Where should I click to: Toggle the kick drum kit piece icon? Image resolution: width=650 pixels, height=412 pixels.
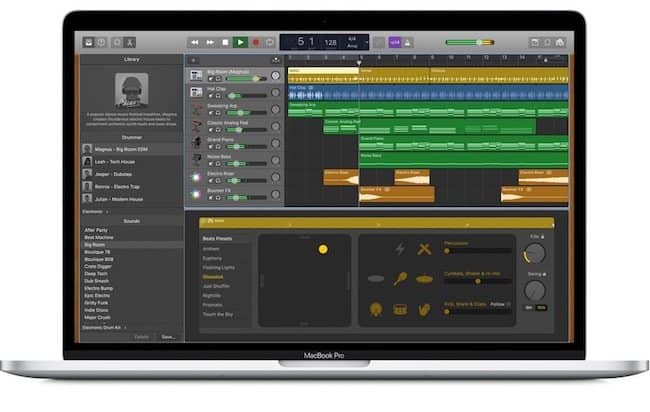pos(376,309)
